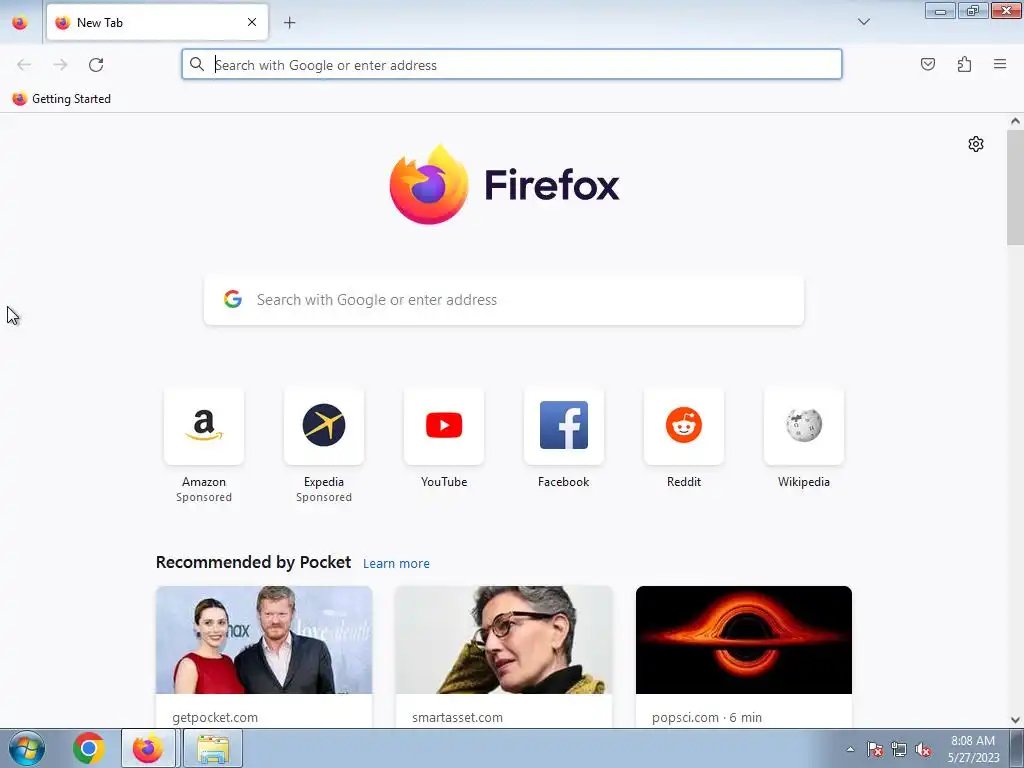Click the page scrollbar down arrow
The image size is (1024, 768).
pos(1015,720)
